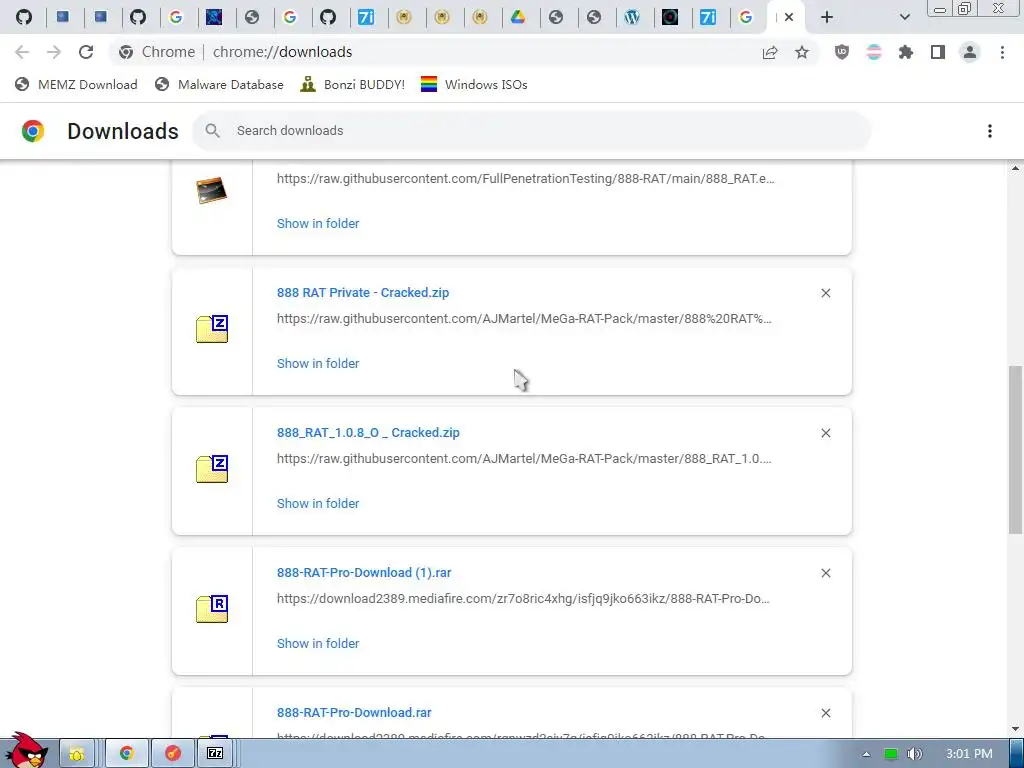Switch to the Google Drive tab
Screen dimensions: 1024x768
(518, 17)
